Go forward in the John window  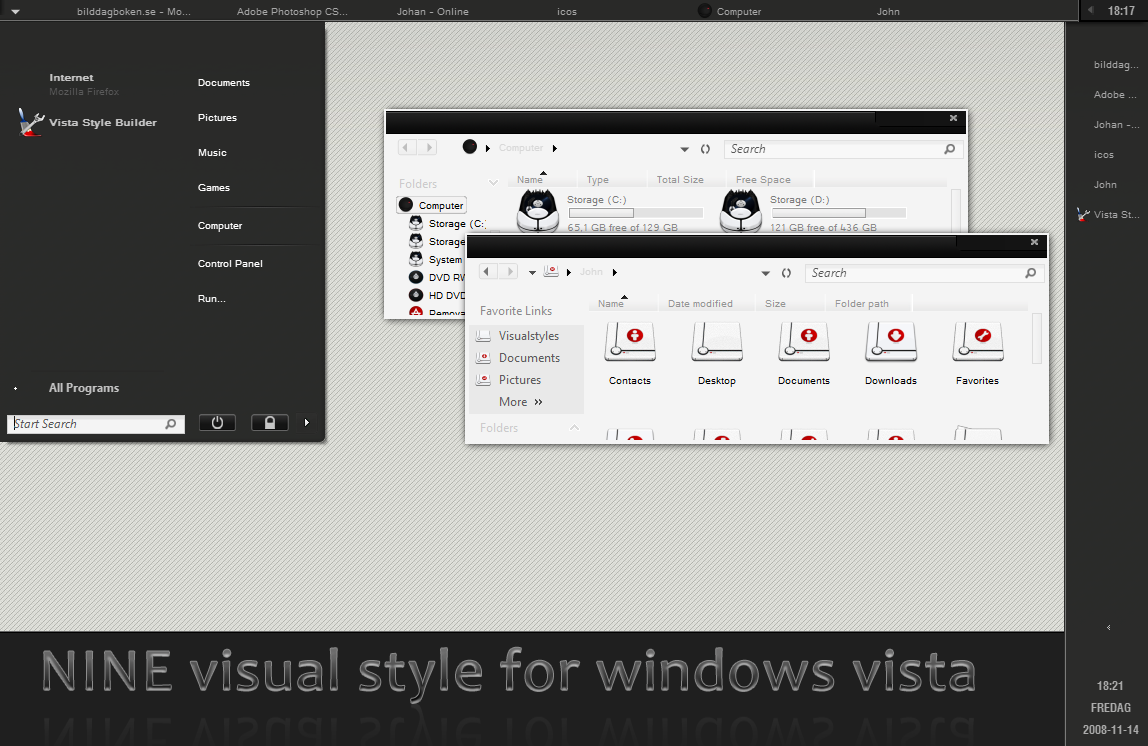tap(510, 272)
